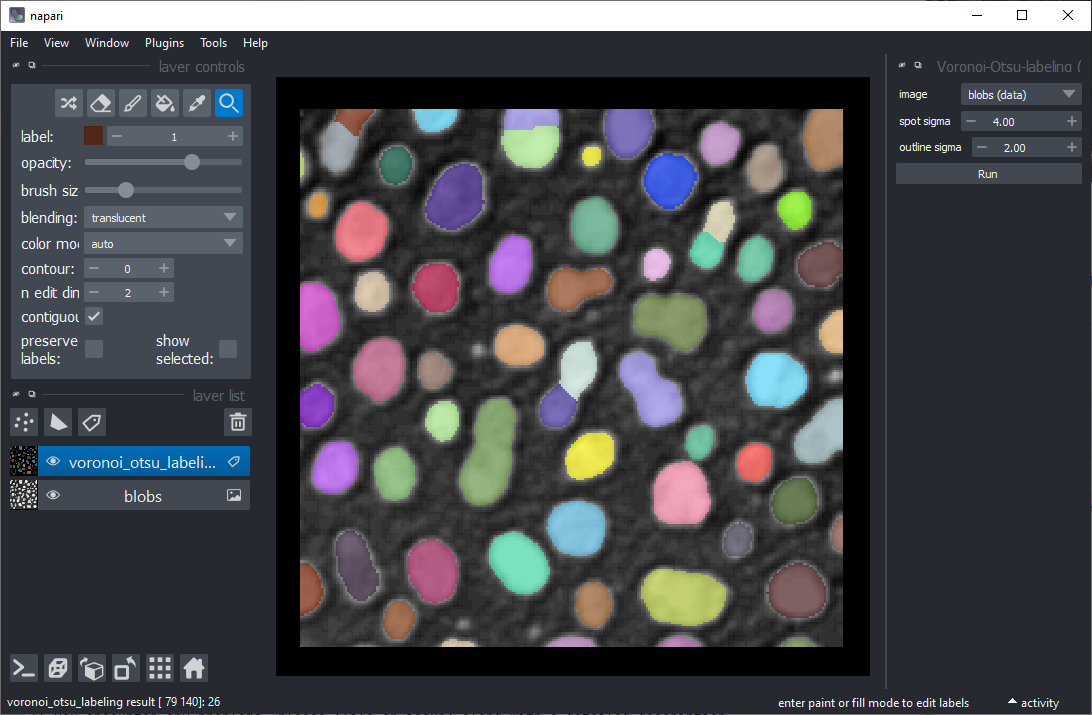Add a new shapes layer

click(x=59, y=422)
